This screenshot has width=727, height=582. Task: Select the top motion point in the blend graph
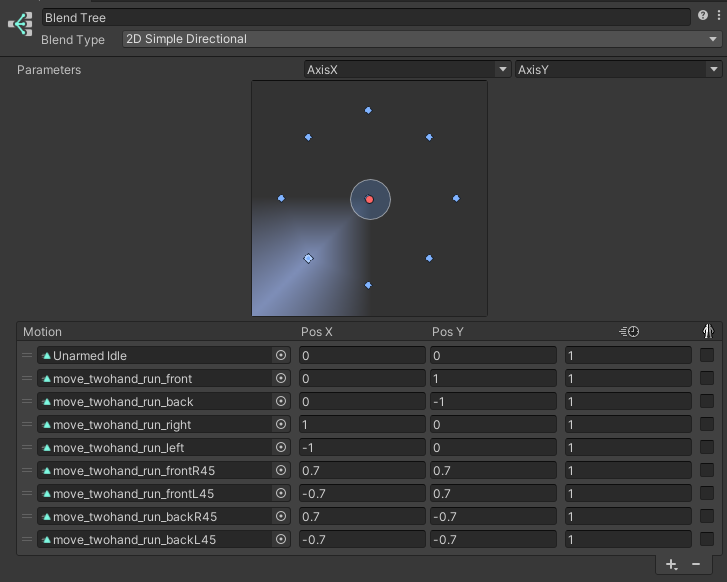click(x=368, y=110)
